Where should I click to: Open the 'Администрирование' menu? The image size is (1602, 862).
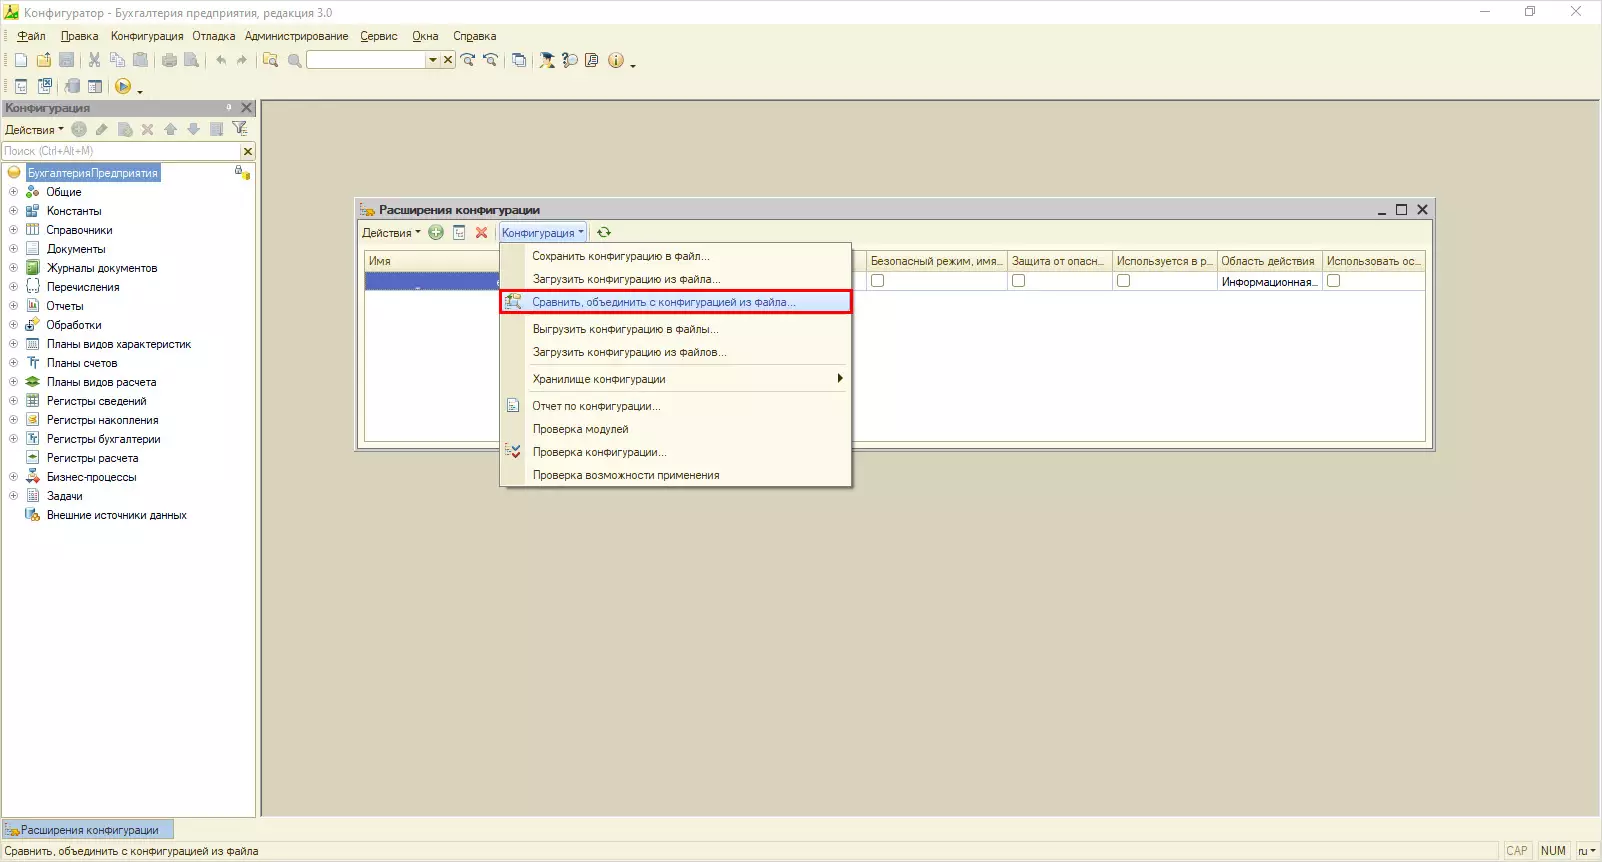pyautogui.click(x=296, y=36)
